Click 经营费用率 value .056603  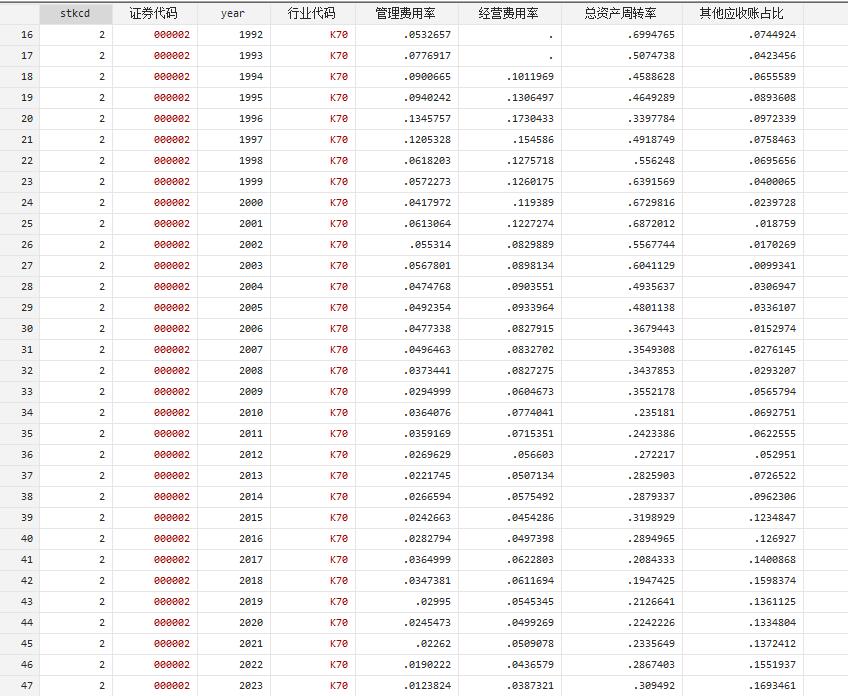point(533,454)
